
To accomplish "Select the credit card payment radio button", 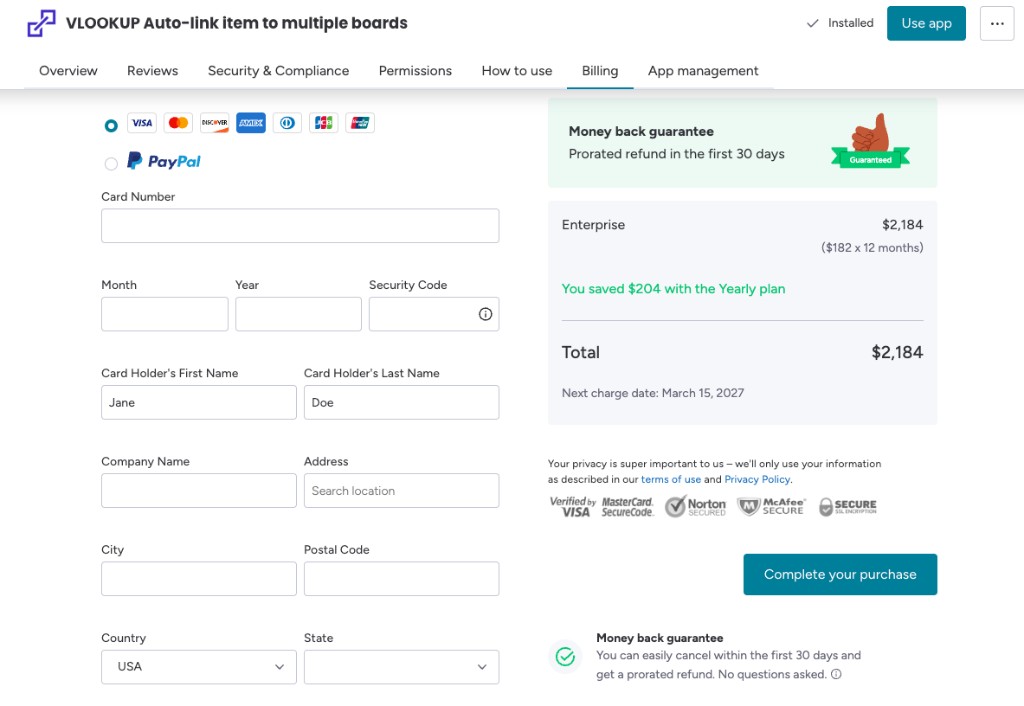I will (111, 125).
